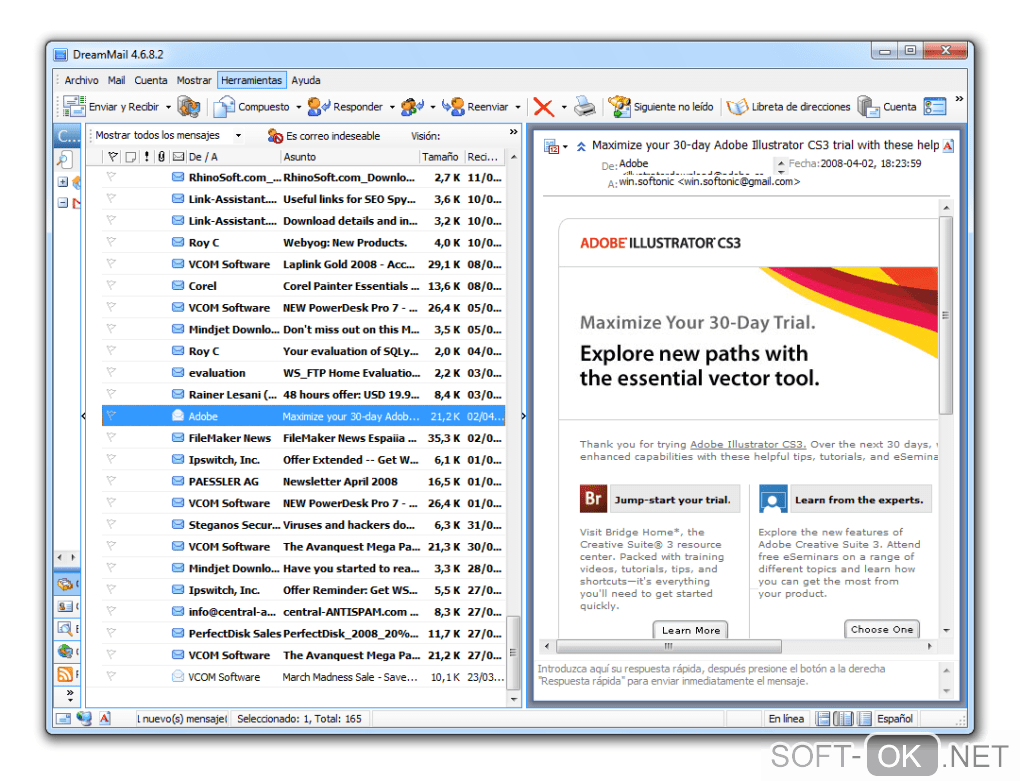Image resolution: width=1020 pixels, height=781 pixels.
Task: Click the preview horizontal scrollbar thumb
Action: coord(669,646)
